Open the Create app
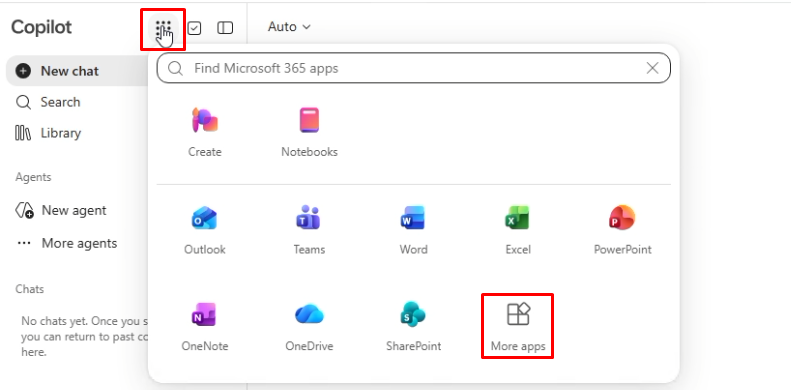The image size is (791, 390). click(205, 132)
